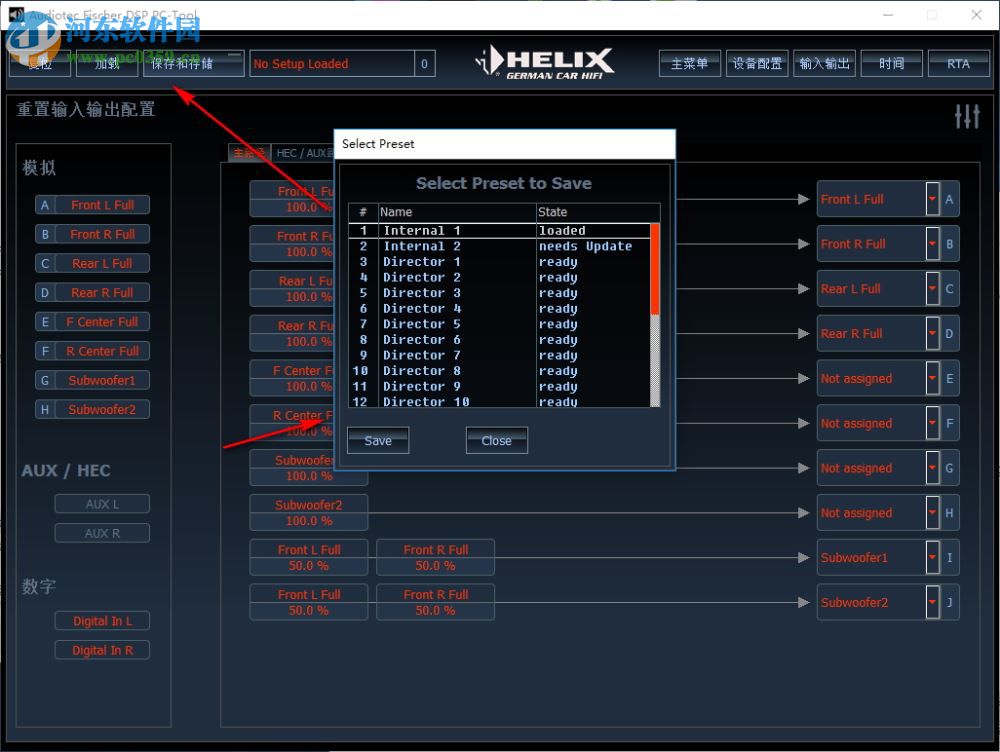
Task: Open the equalizer settings icon top right
Action: click(967, 115)
